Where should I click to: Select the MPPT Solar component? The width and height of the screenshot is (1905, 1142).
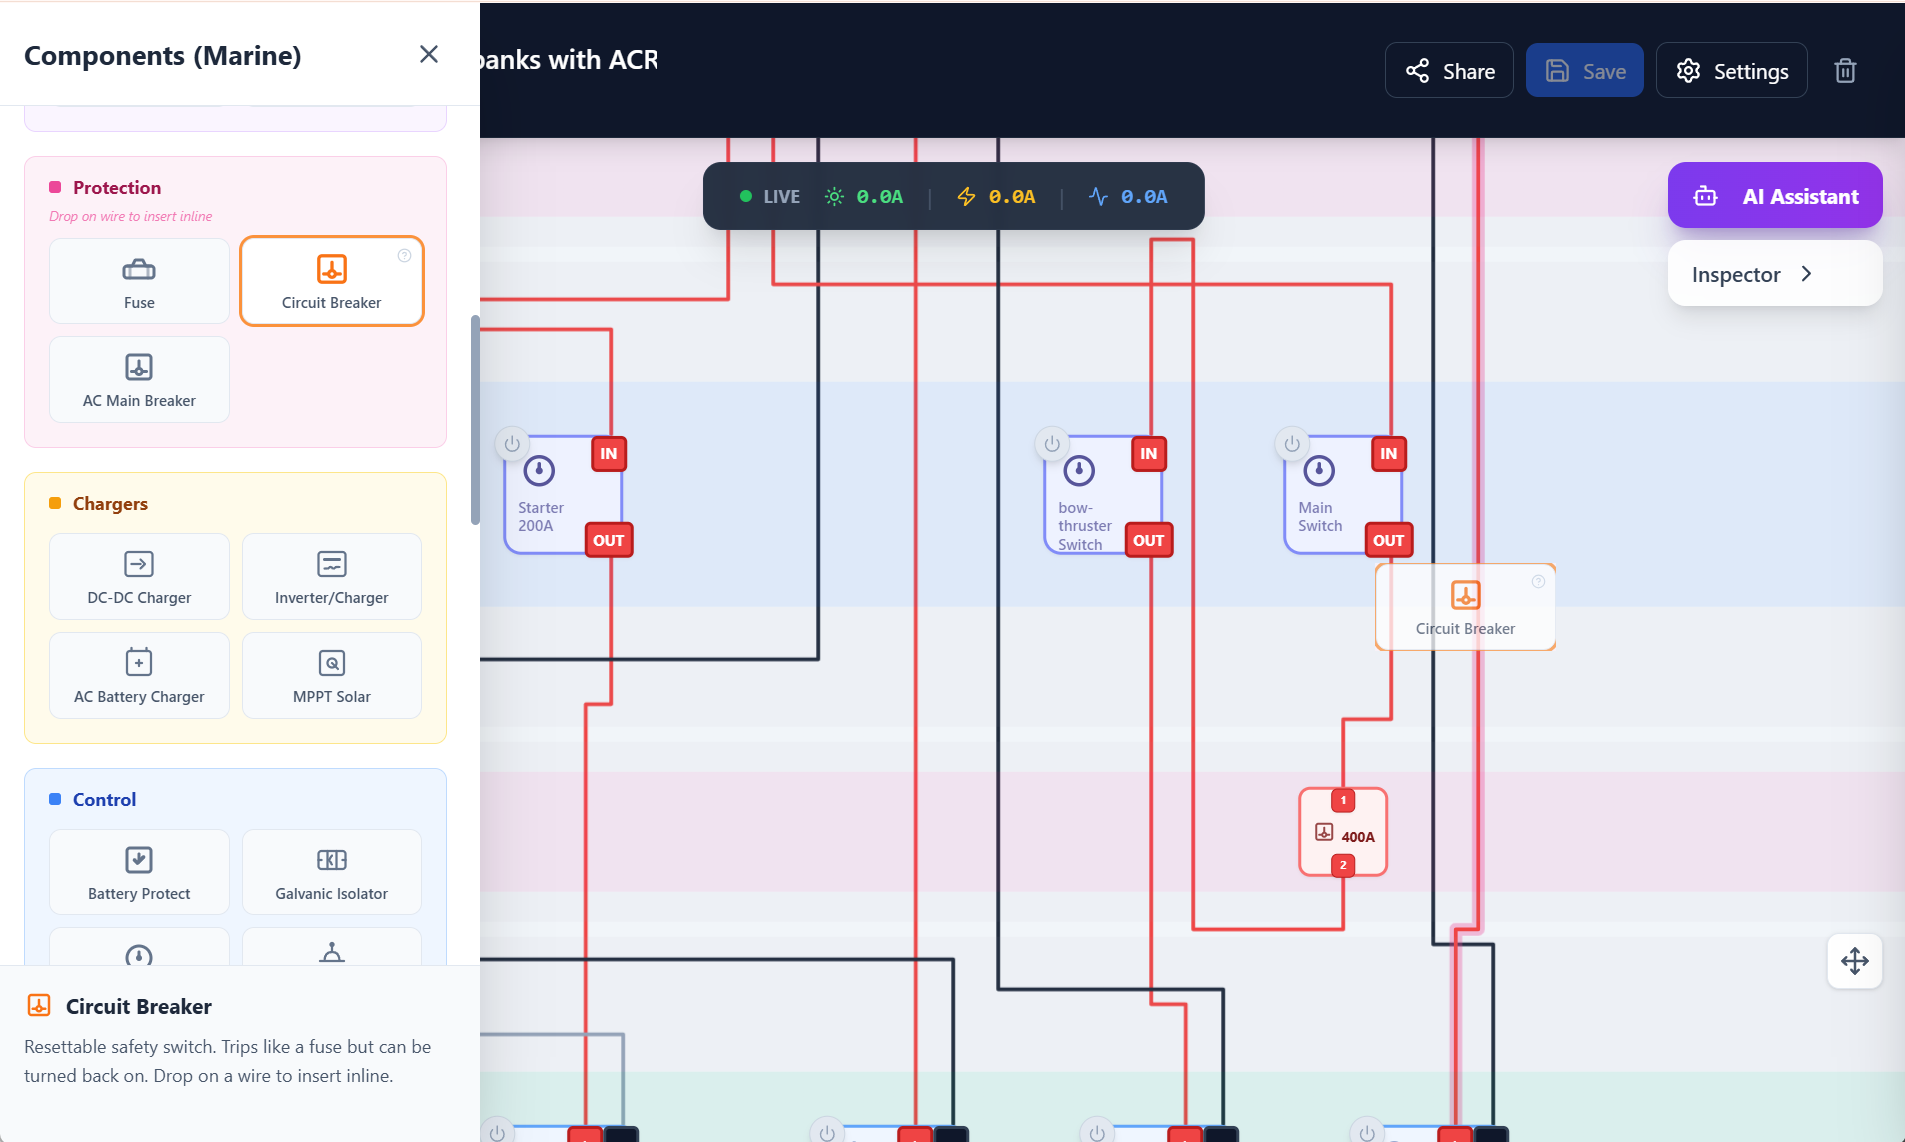(x=331, y=675)
